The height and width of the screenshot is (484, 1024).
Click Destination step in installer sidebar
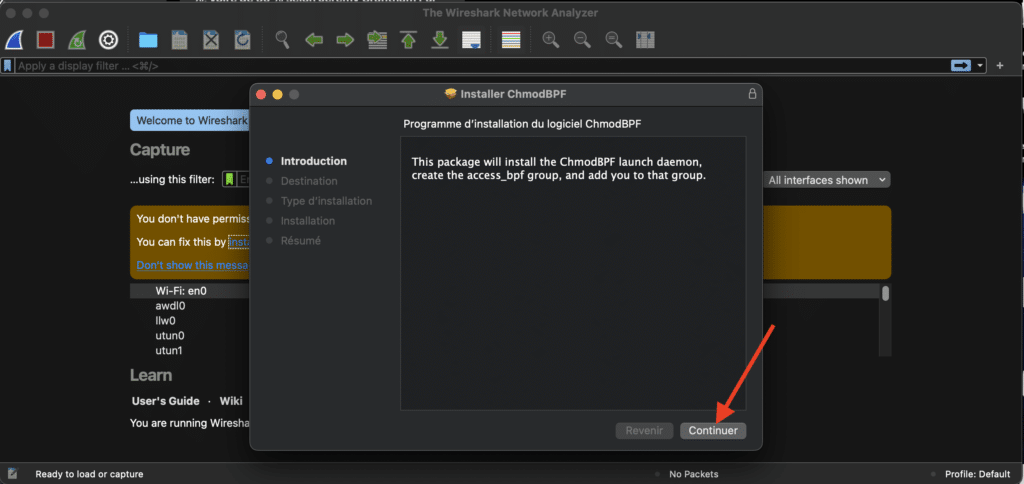pos(309,181)
